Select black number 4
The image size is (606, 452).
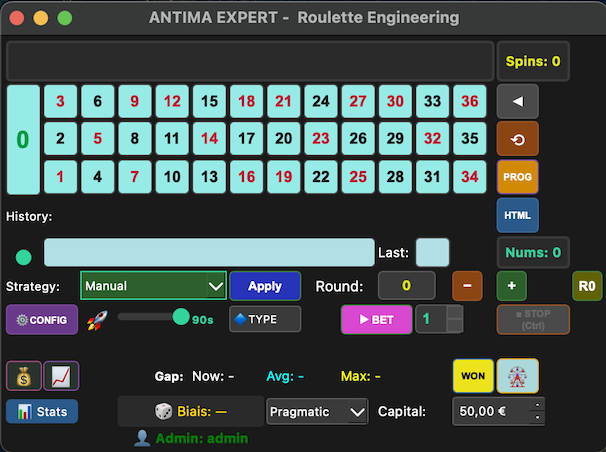point(97,177)
